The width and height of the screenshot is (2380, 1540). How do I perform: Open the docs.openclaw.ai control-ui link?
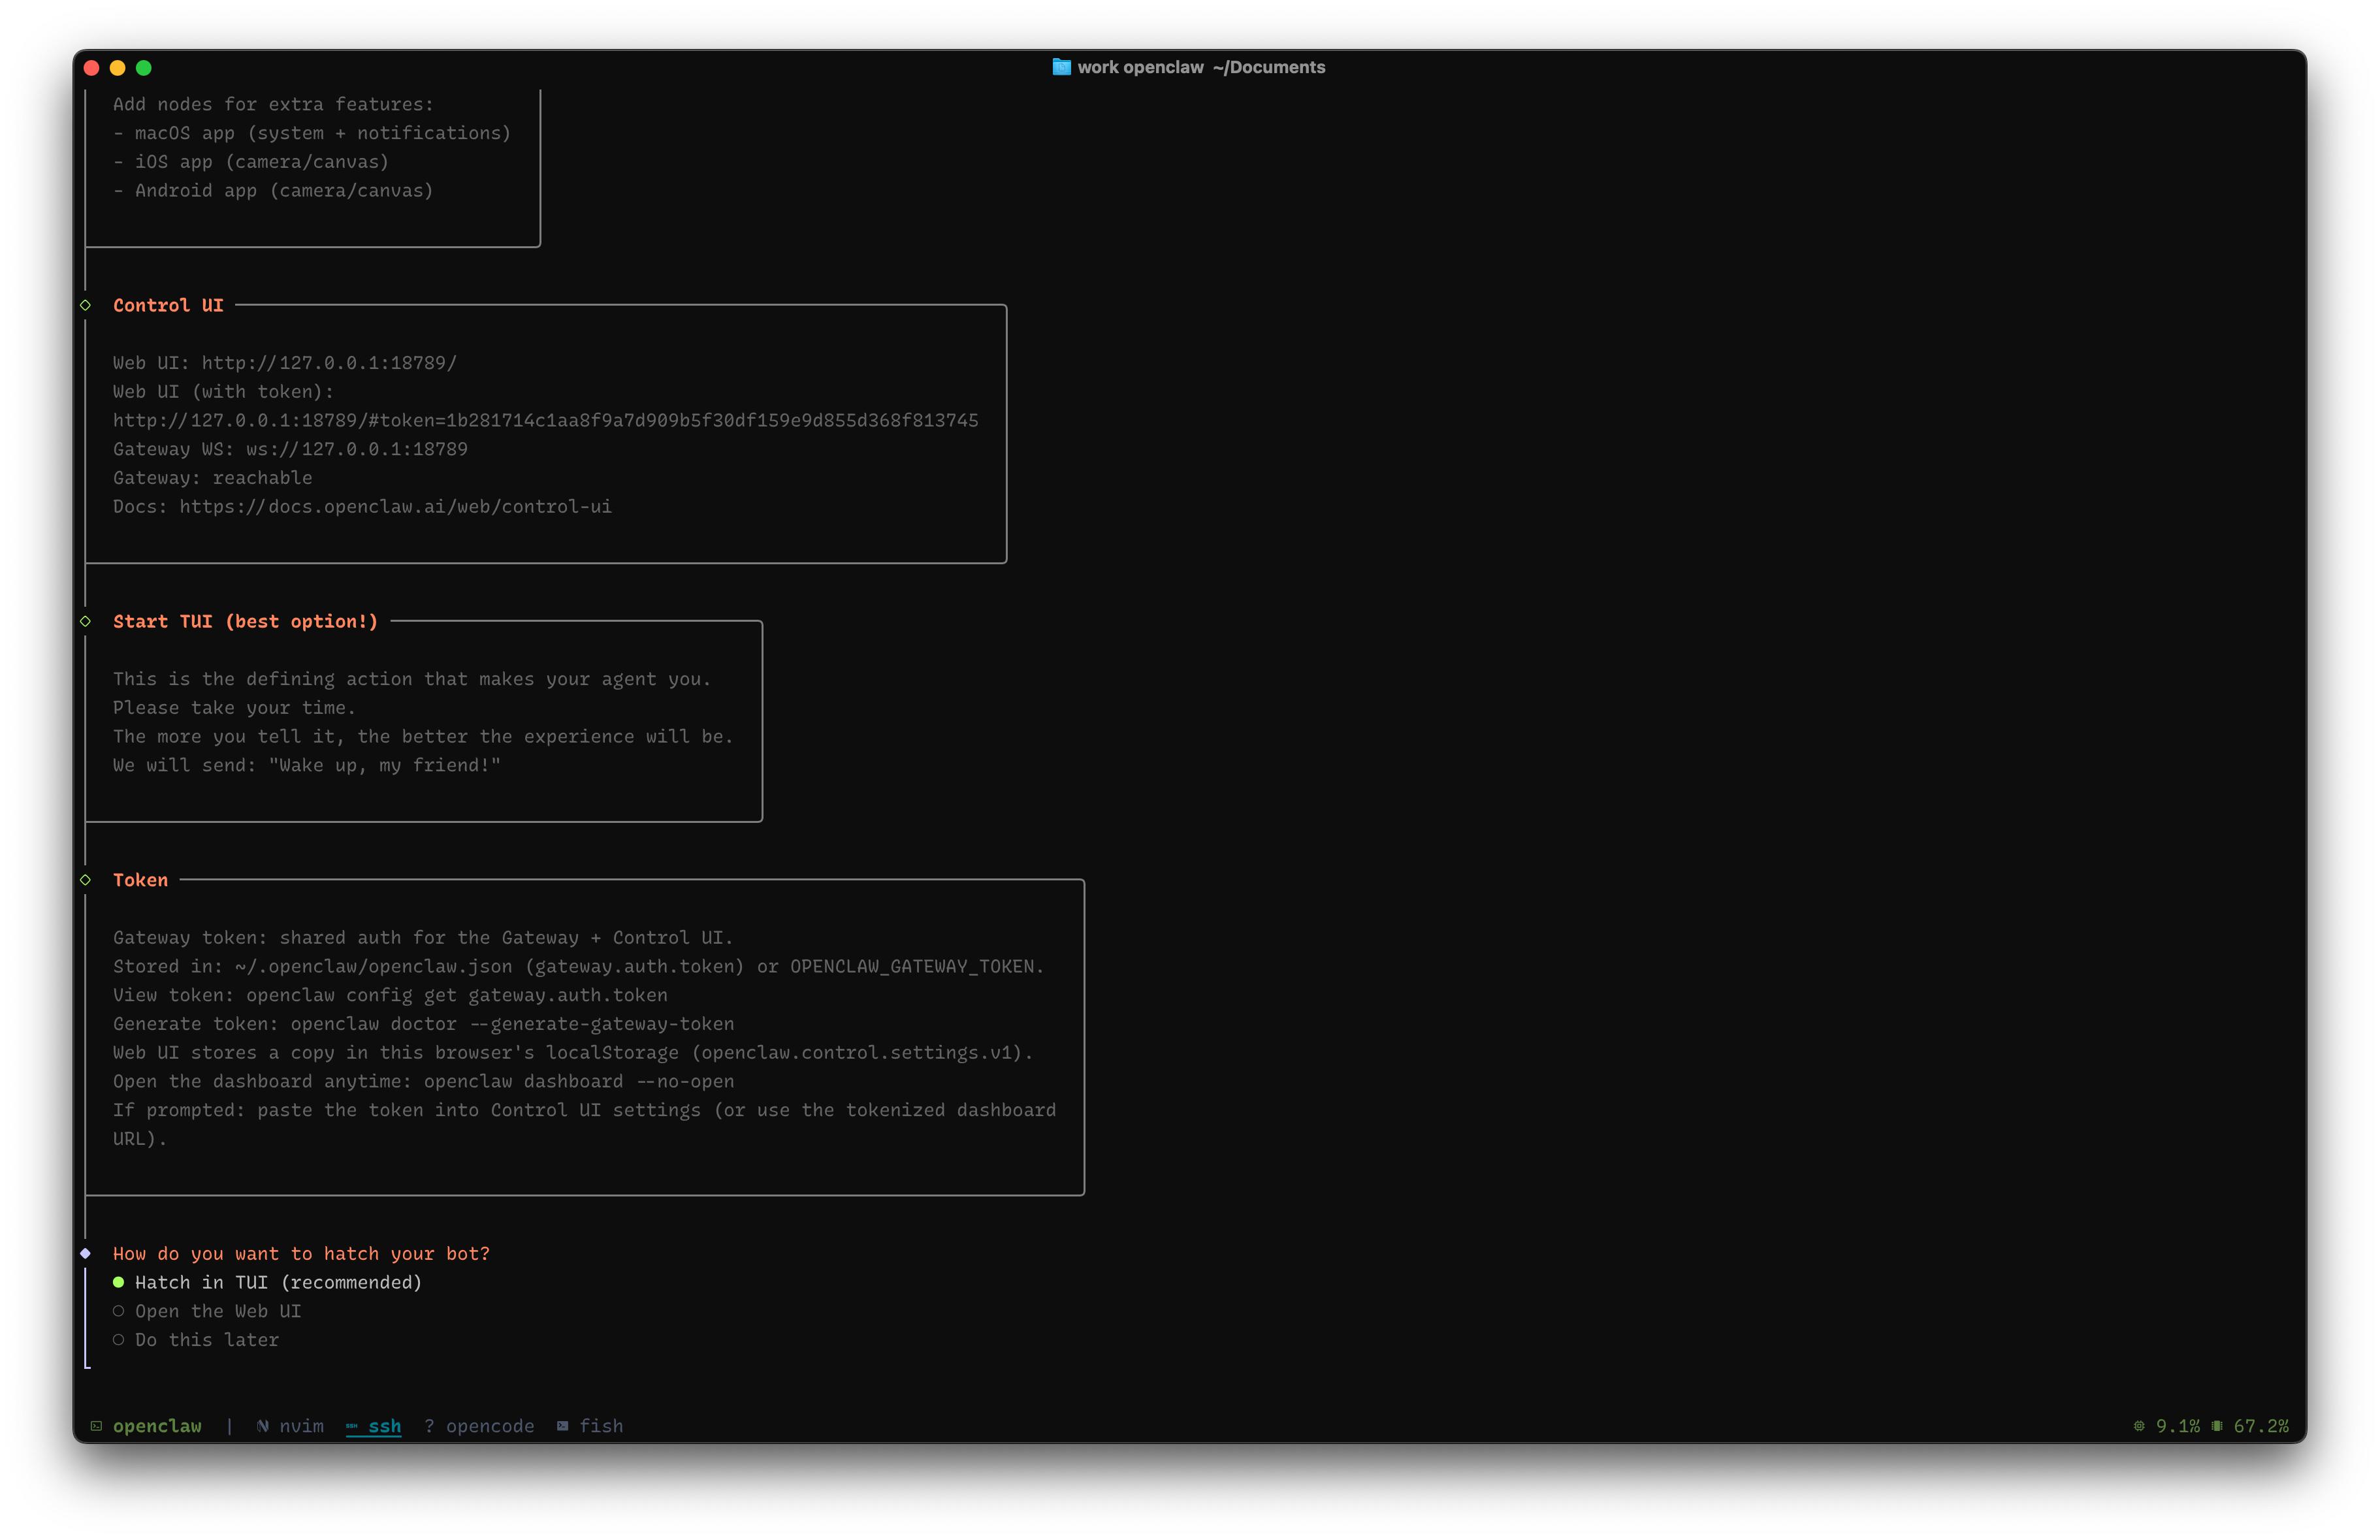[x=395, y=507]
